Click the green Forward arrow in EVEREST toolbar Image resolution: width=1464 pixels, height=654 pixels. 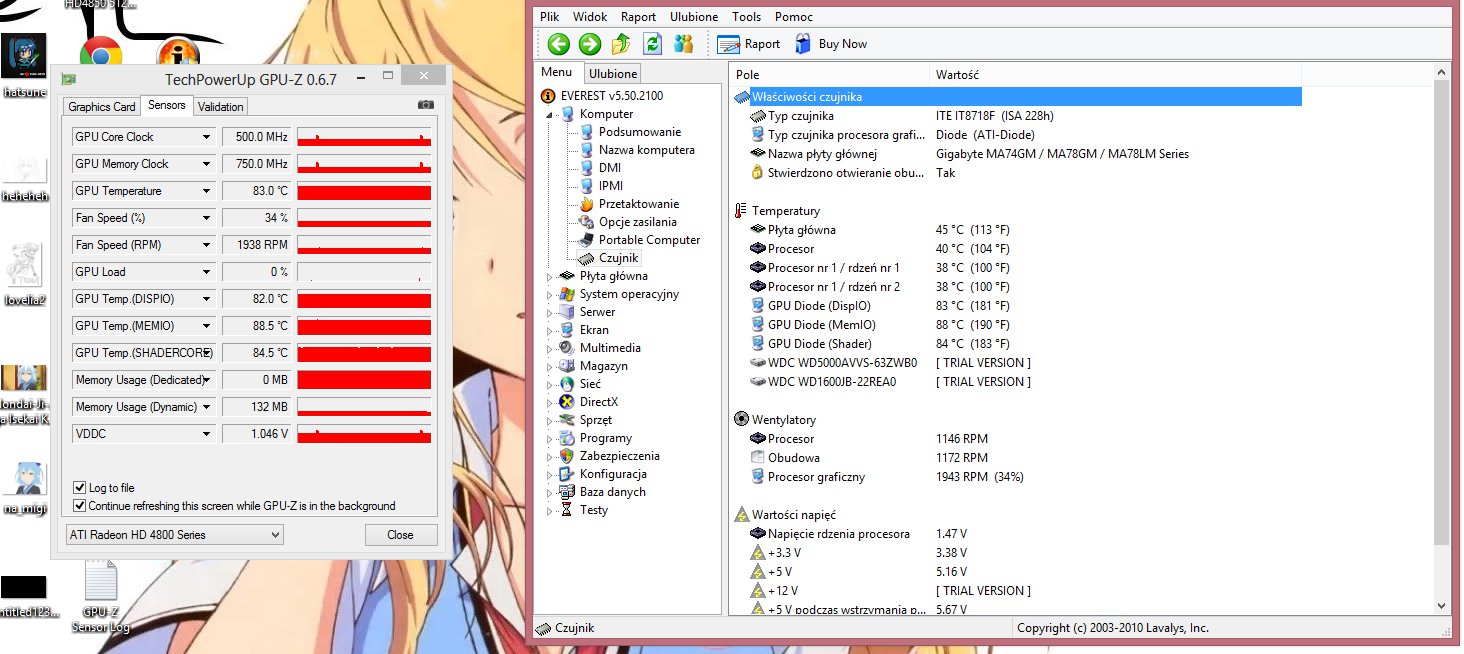(x=590, y=44)
